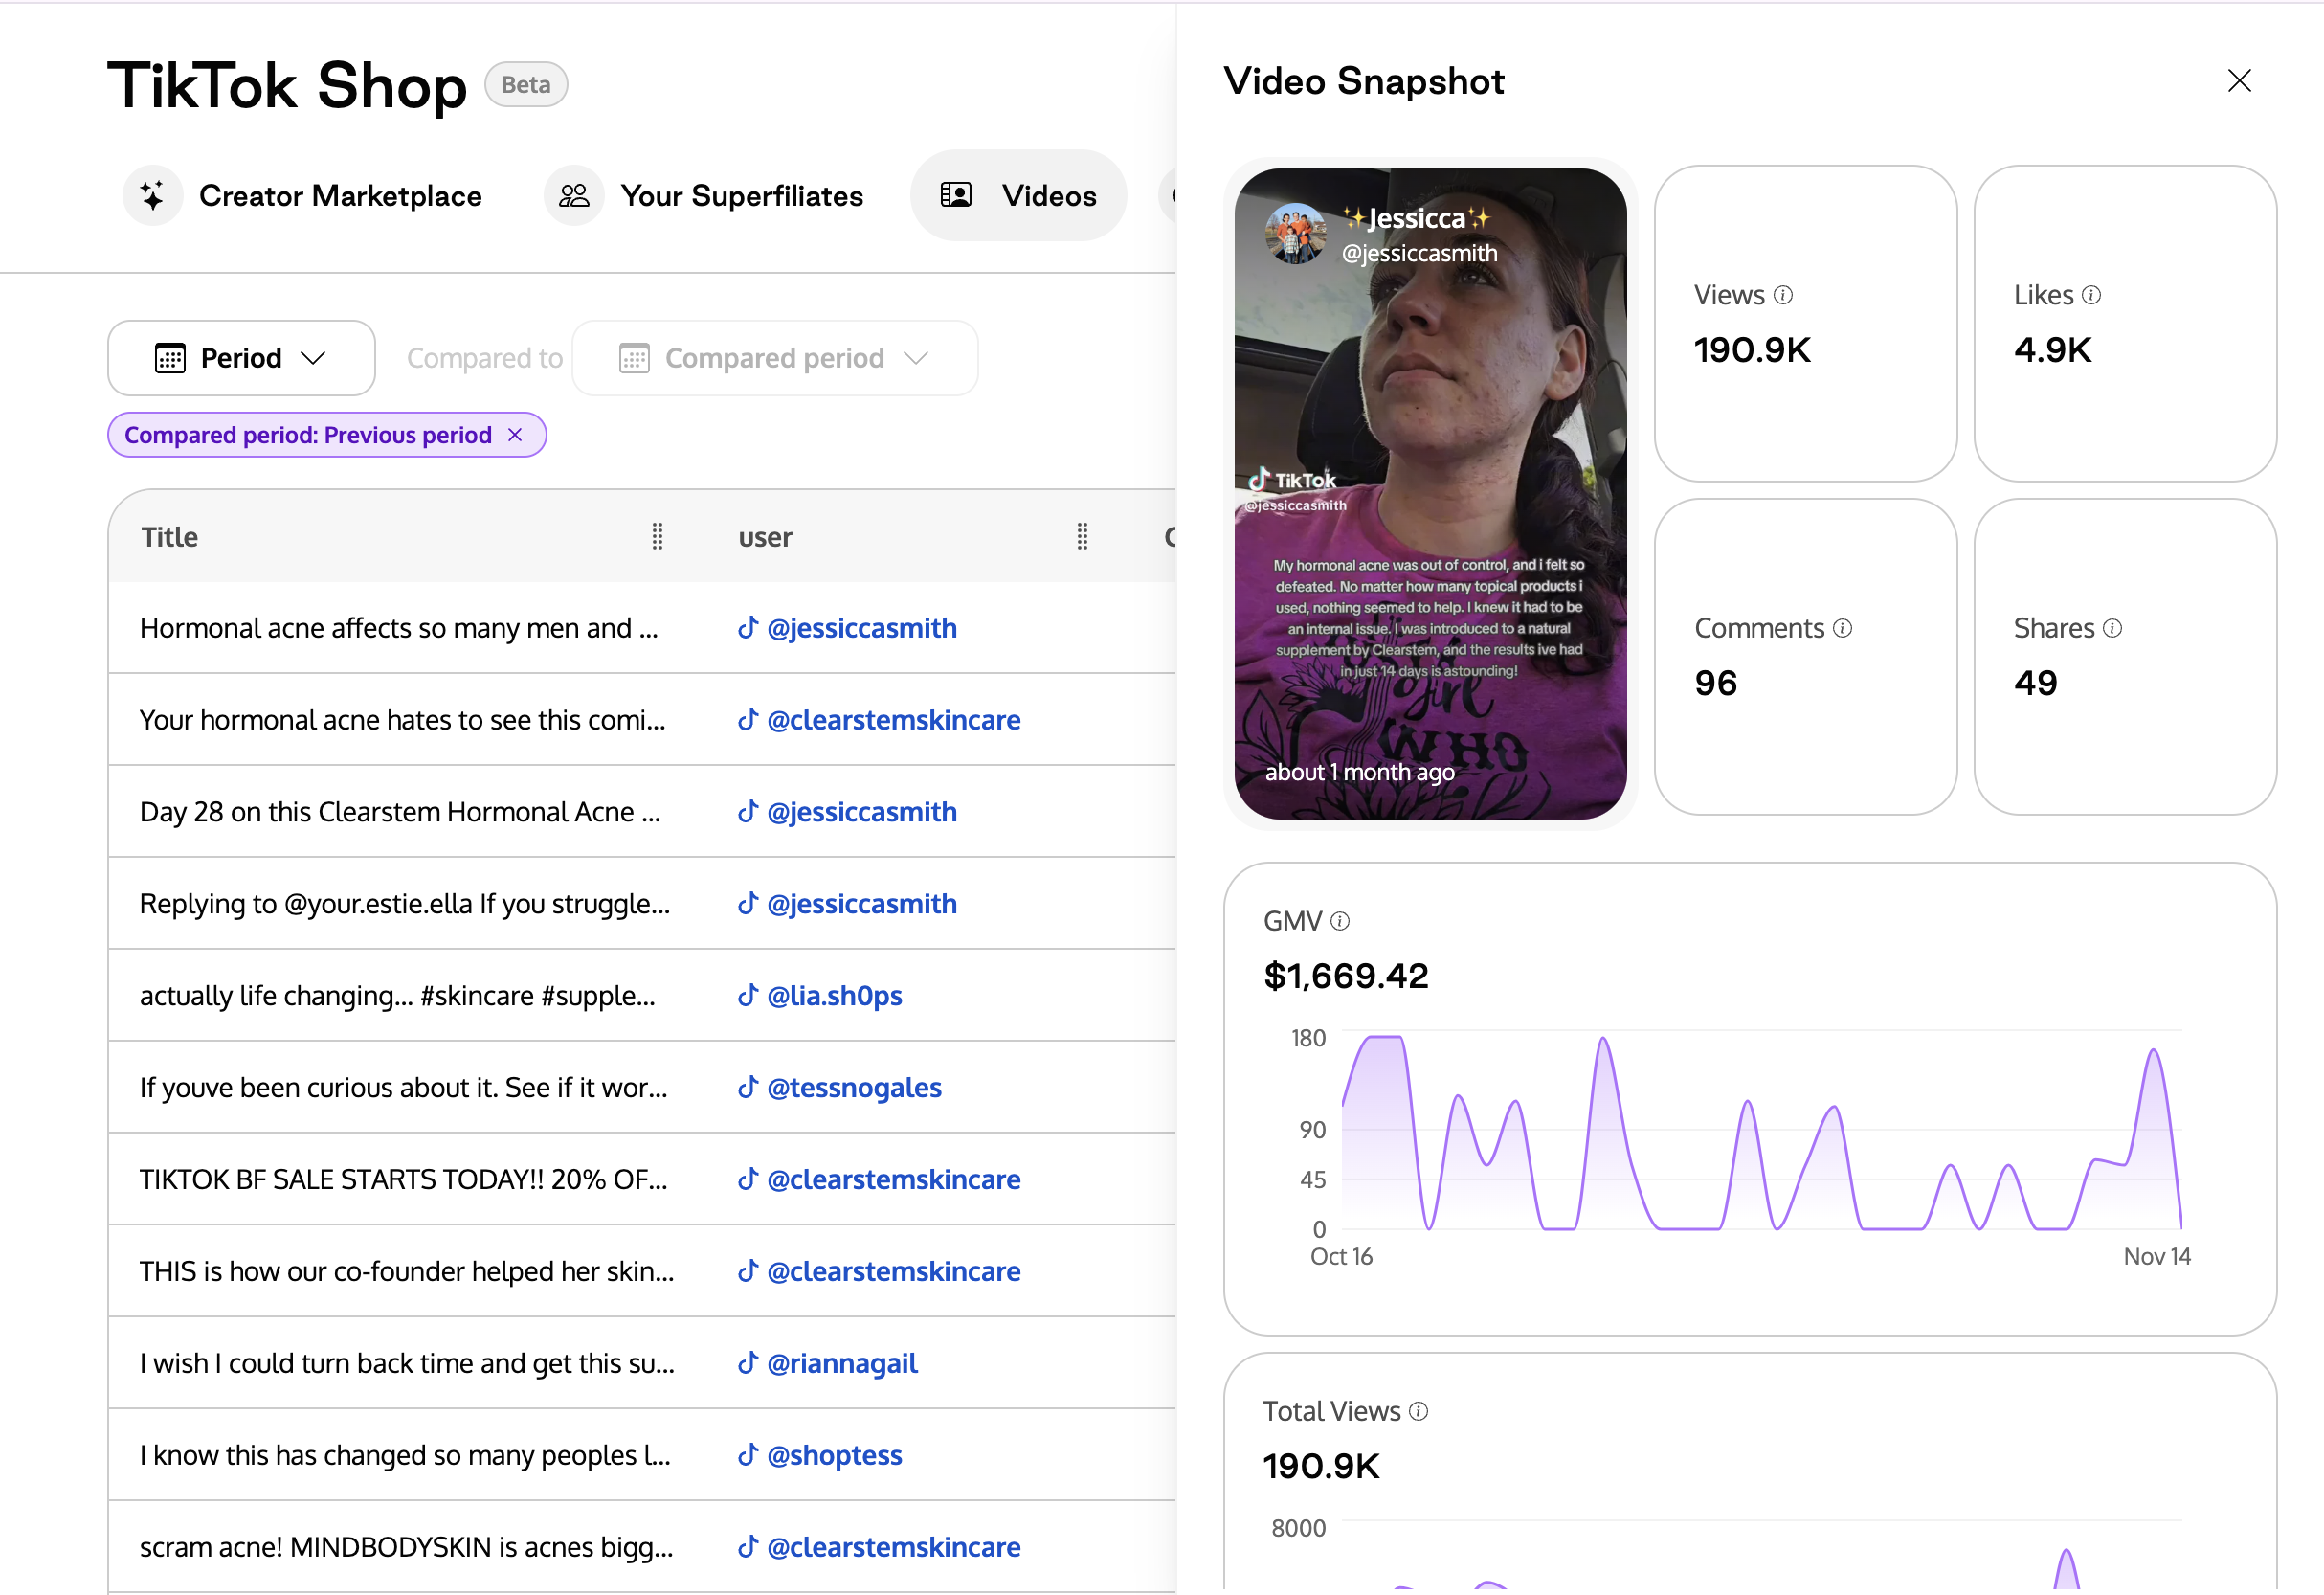Show info tooltip for GMV
Image resolution: width=2324 pixels, height=1595 pixels.
(1340, 921)
